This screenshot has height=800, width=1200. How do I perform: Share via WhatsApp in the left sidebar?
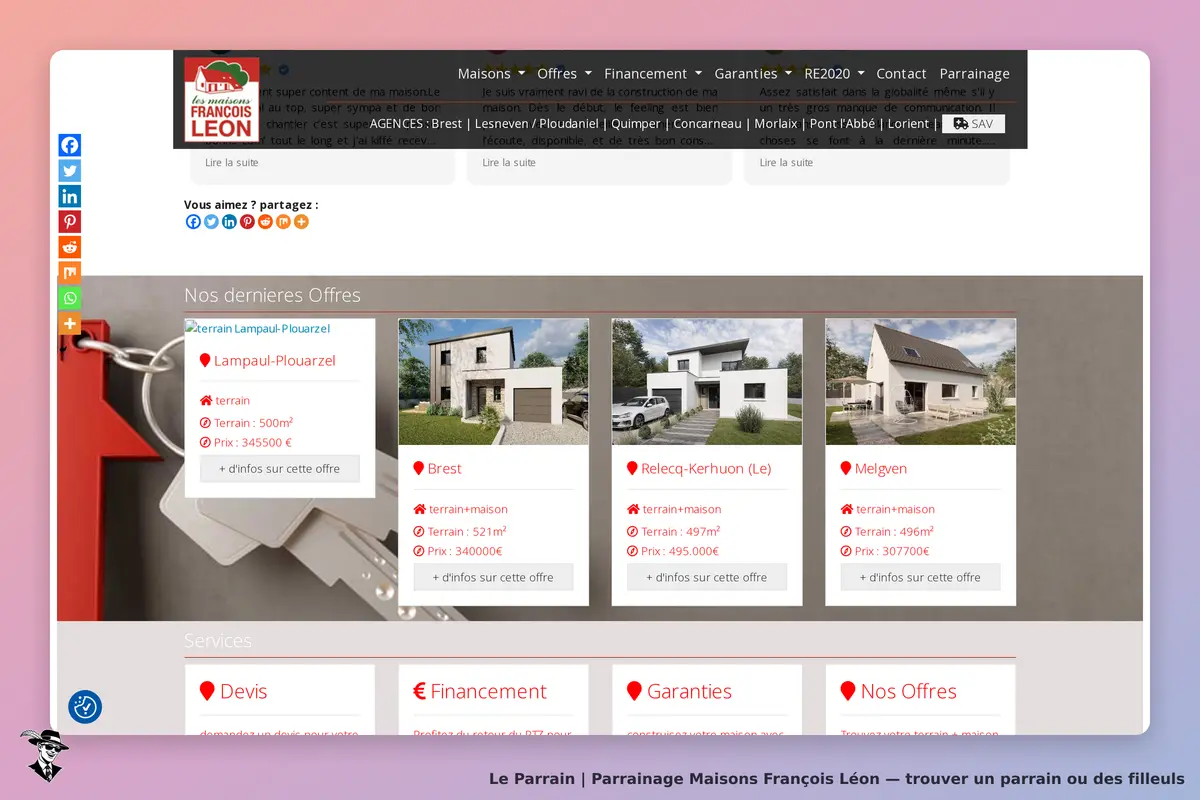(69, 298)
